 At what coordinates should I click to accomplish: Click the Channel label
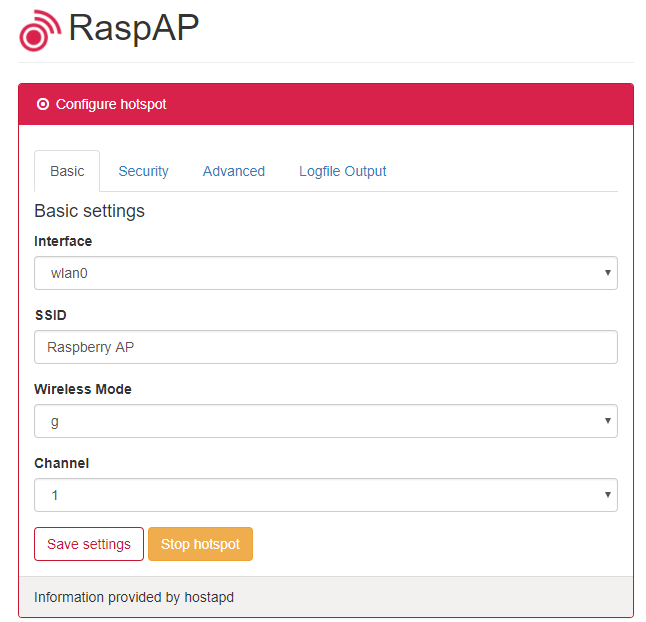coord(61,463)
